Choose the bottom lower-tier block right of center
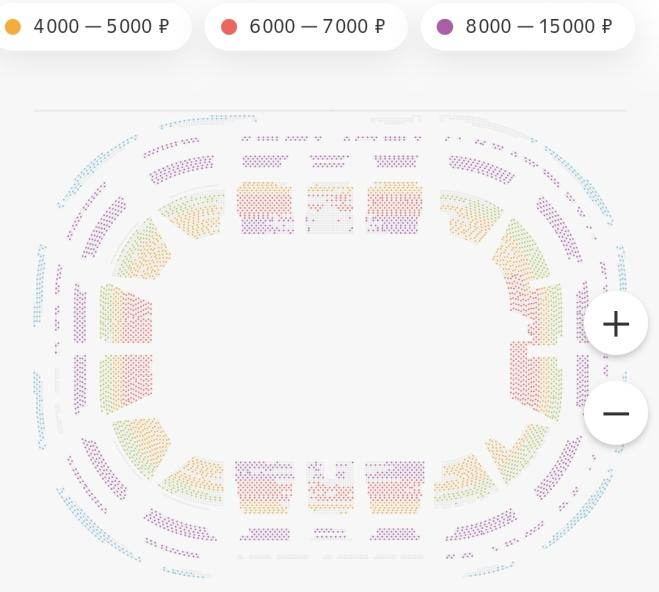The height and width of the screenshot is (592, 659). pos(395,488)
